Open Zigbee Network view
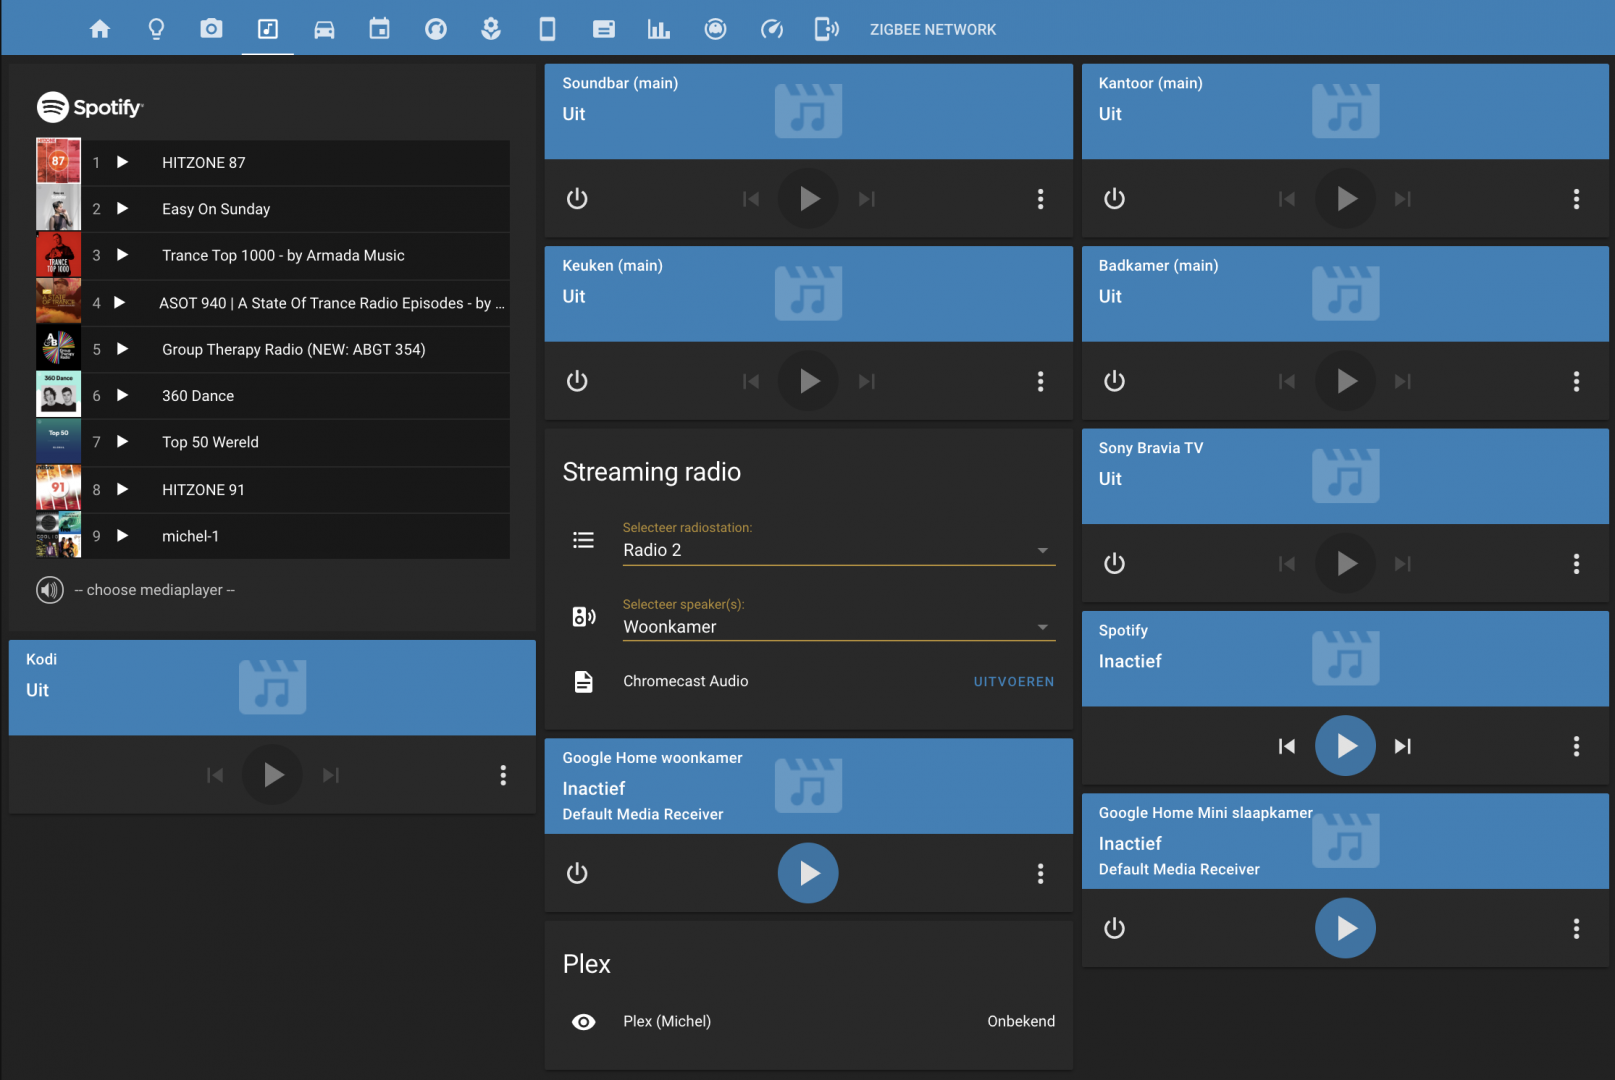Viewport: 1615px width, 1080px height. click(932, 30)
